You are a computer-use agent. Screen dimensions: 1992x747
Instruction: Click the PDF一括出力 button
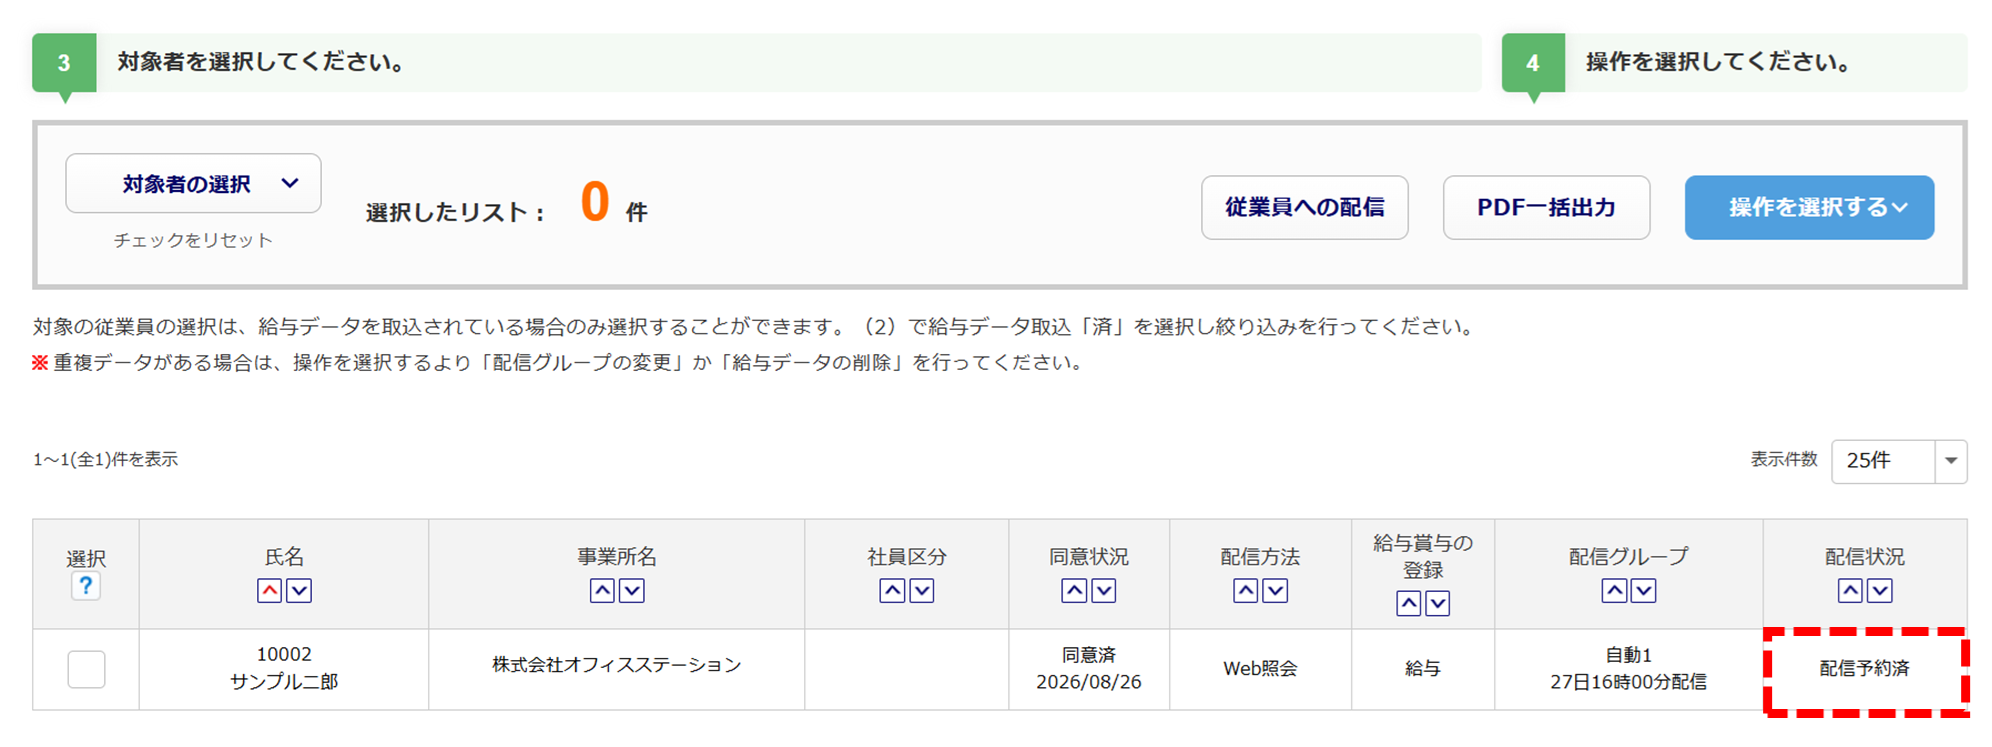pyautogui.click(x=1546, y=207)
